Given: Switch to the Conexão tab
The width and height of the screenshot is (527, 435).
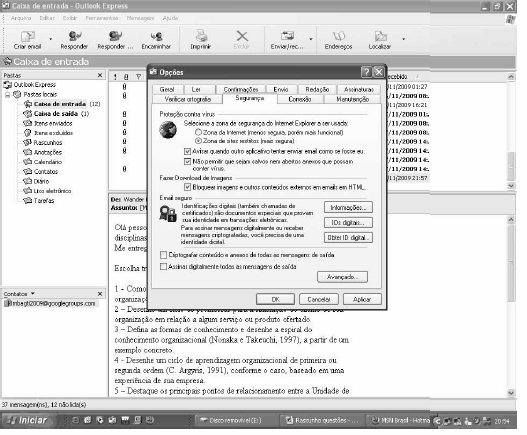Looking at the screenshot, I should click(x=300, y=99).
